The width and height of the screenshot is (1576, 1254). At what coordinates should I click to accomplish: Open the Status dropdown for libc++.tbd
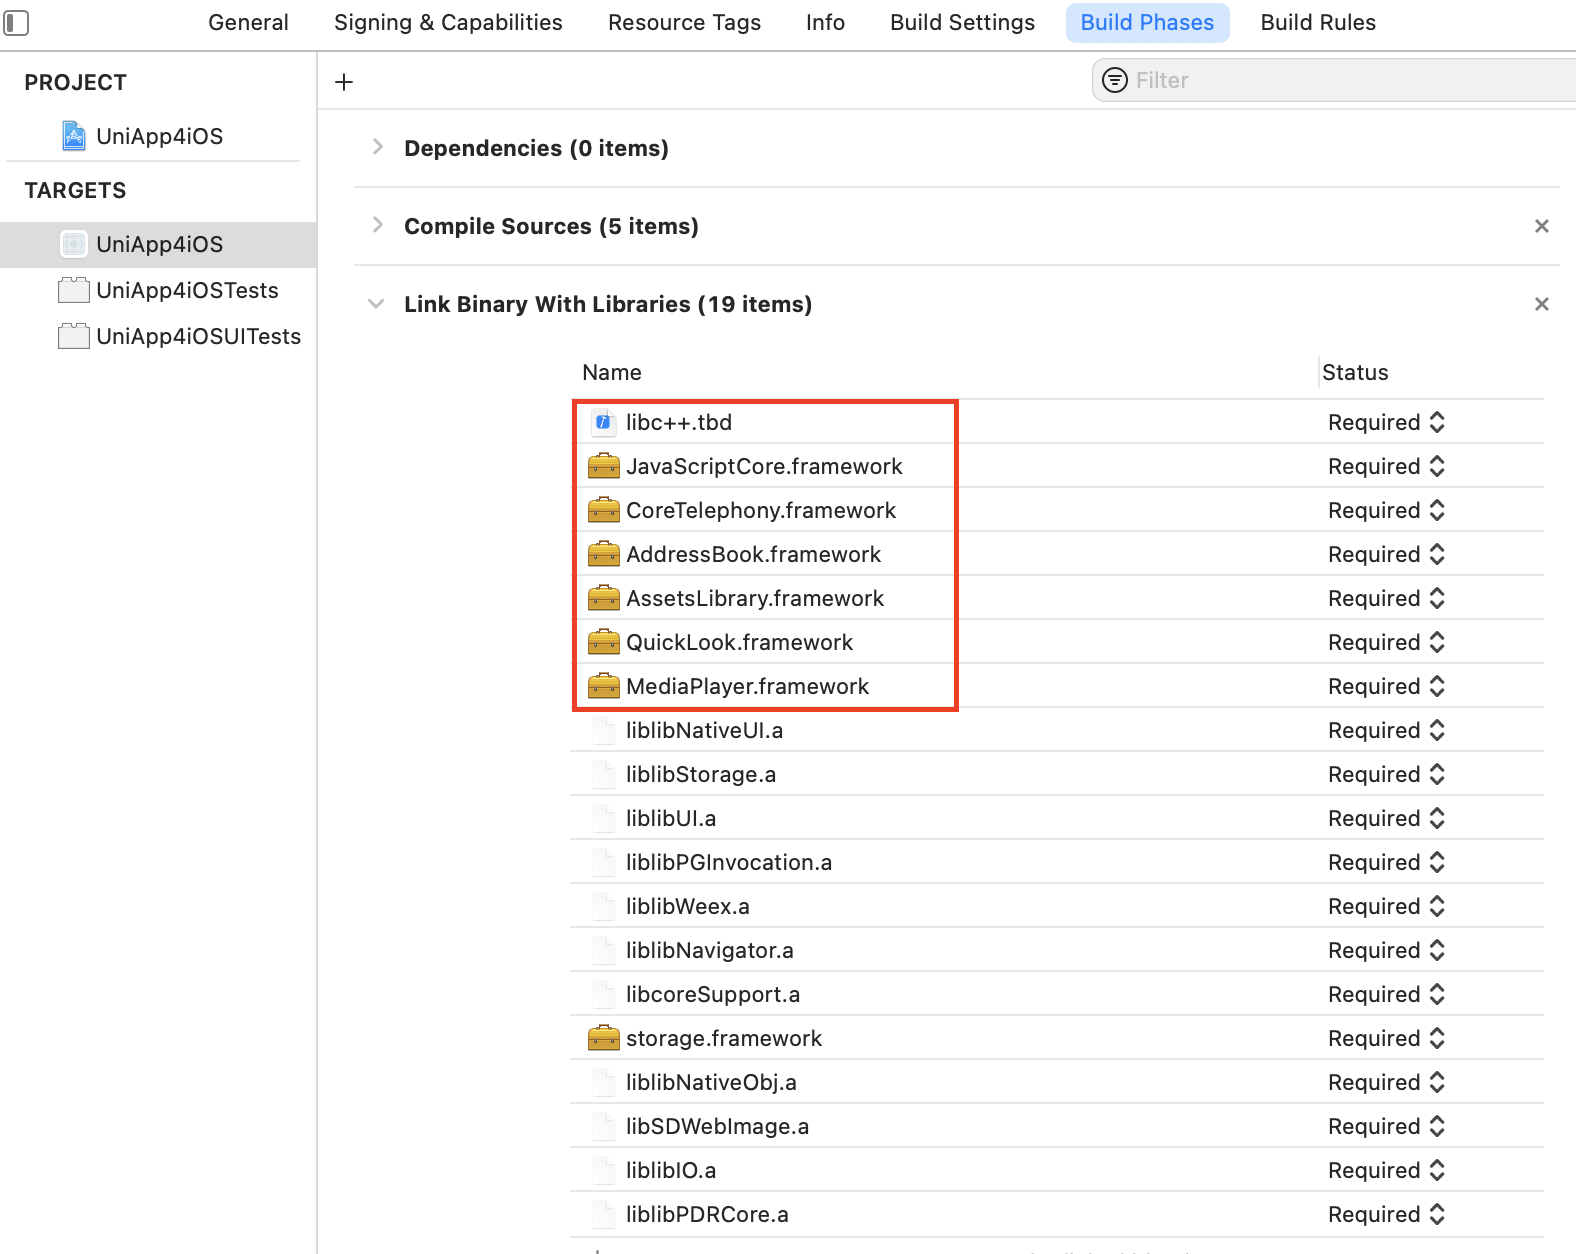(1386, 422)
